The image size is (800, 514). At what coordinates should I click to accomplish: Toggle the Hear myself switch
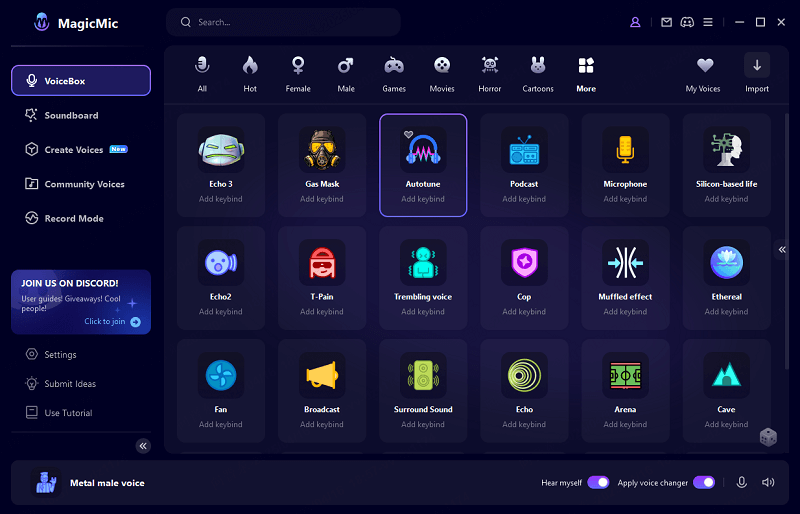(598, 482)
